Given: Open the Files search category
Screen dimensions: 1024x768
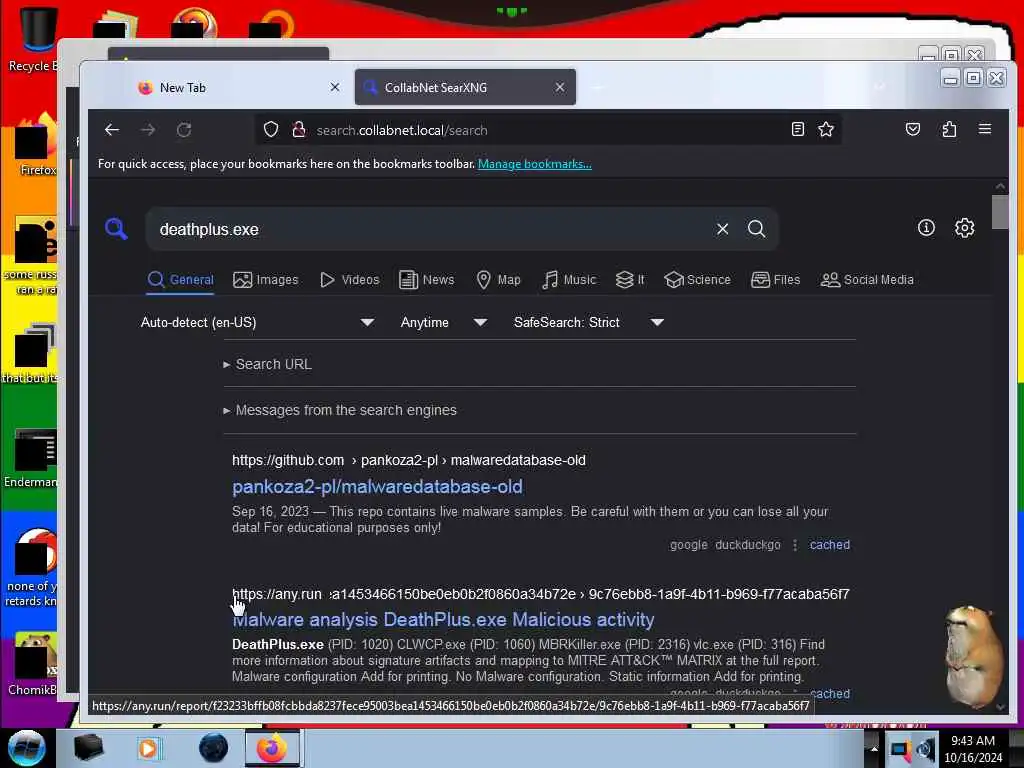Looking at the screenshot, I should [775, 280].
